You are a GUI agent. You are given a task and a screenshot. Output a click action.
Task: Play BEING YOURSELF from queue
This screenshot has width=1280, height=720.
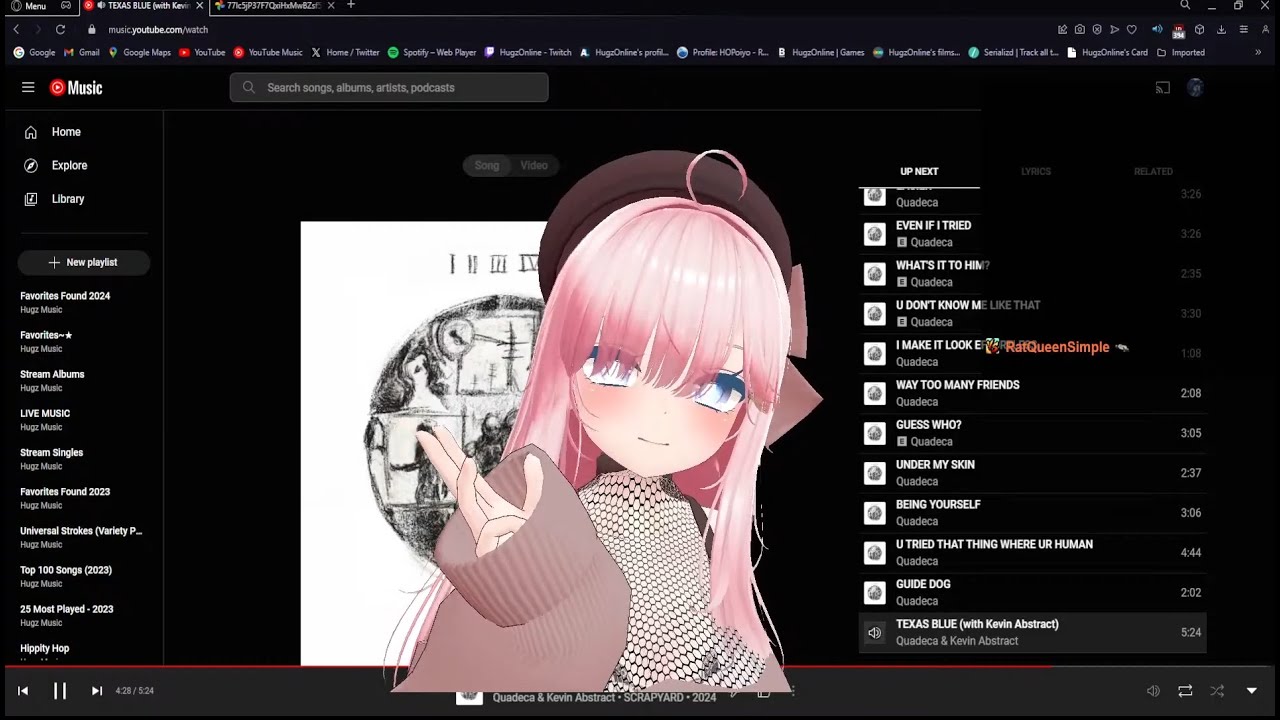click(x=1033, y=513)
